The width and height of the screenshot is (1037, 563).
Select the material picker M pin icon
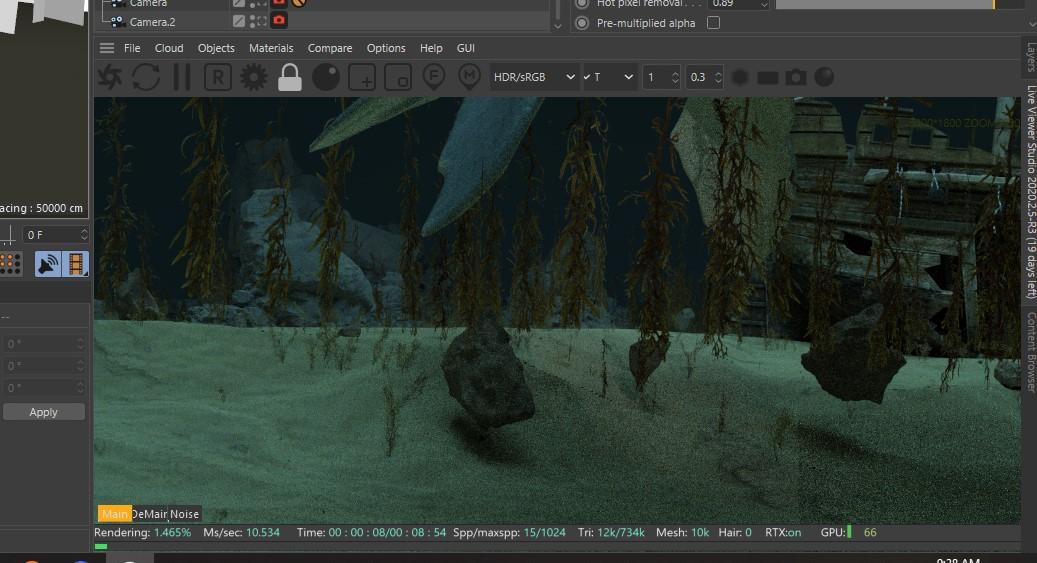click(x=469, y=77)
